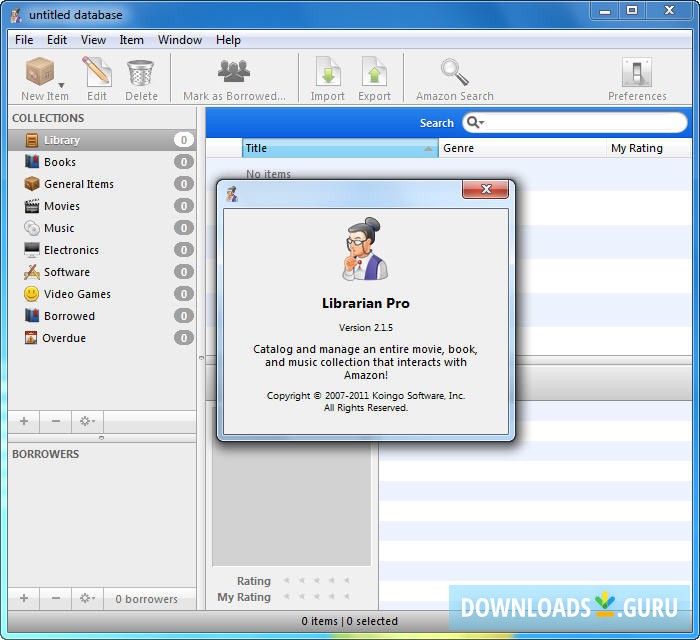Expand the search magnifier dropdown
Image resolution: width=700 pixels, height=640 pixels.
tap(474, 123)
